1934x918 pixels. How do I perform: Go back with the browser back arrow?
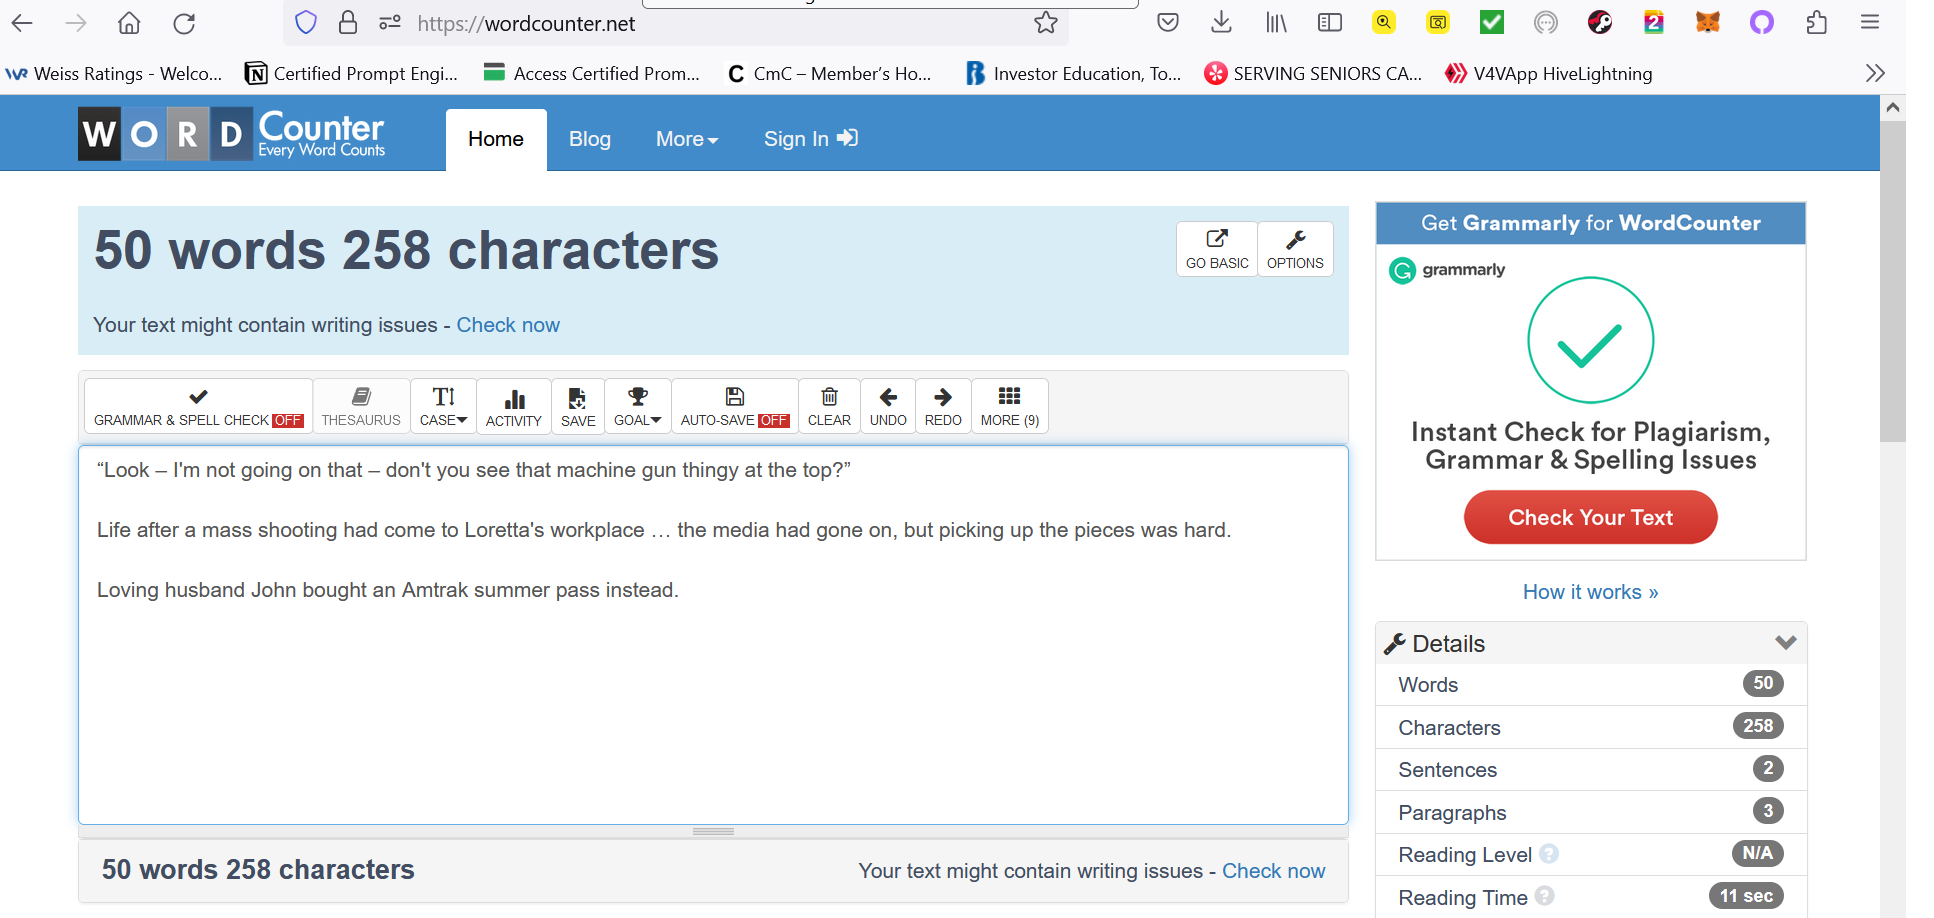22,23
